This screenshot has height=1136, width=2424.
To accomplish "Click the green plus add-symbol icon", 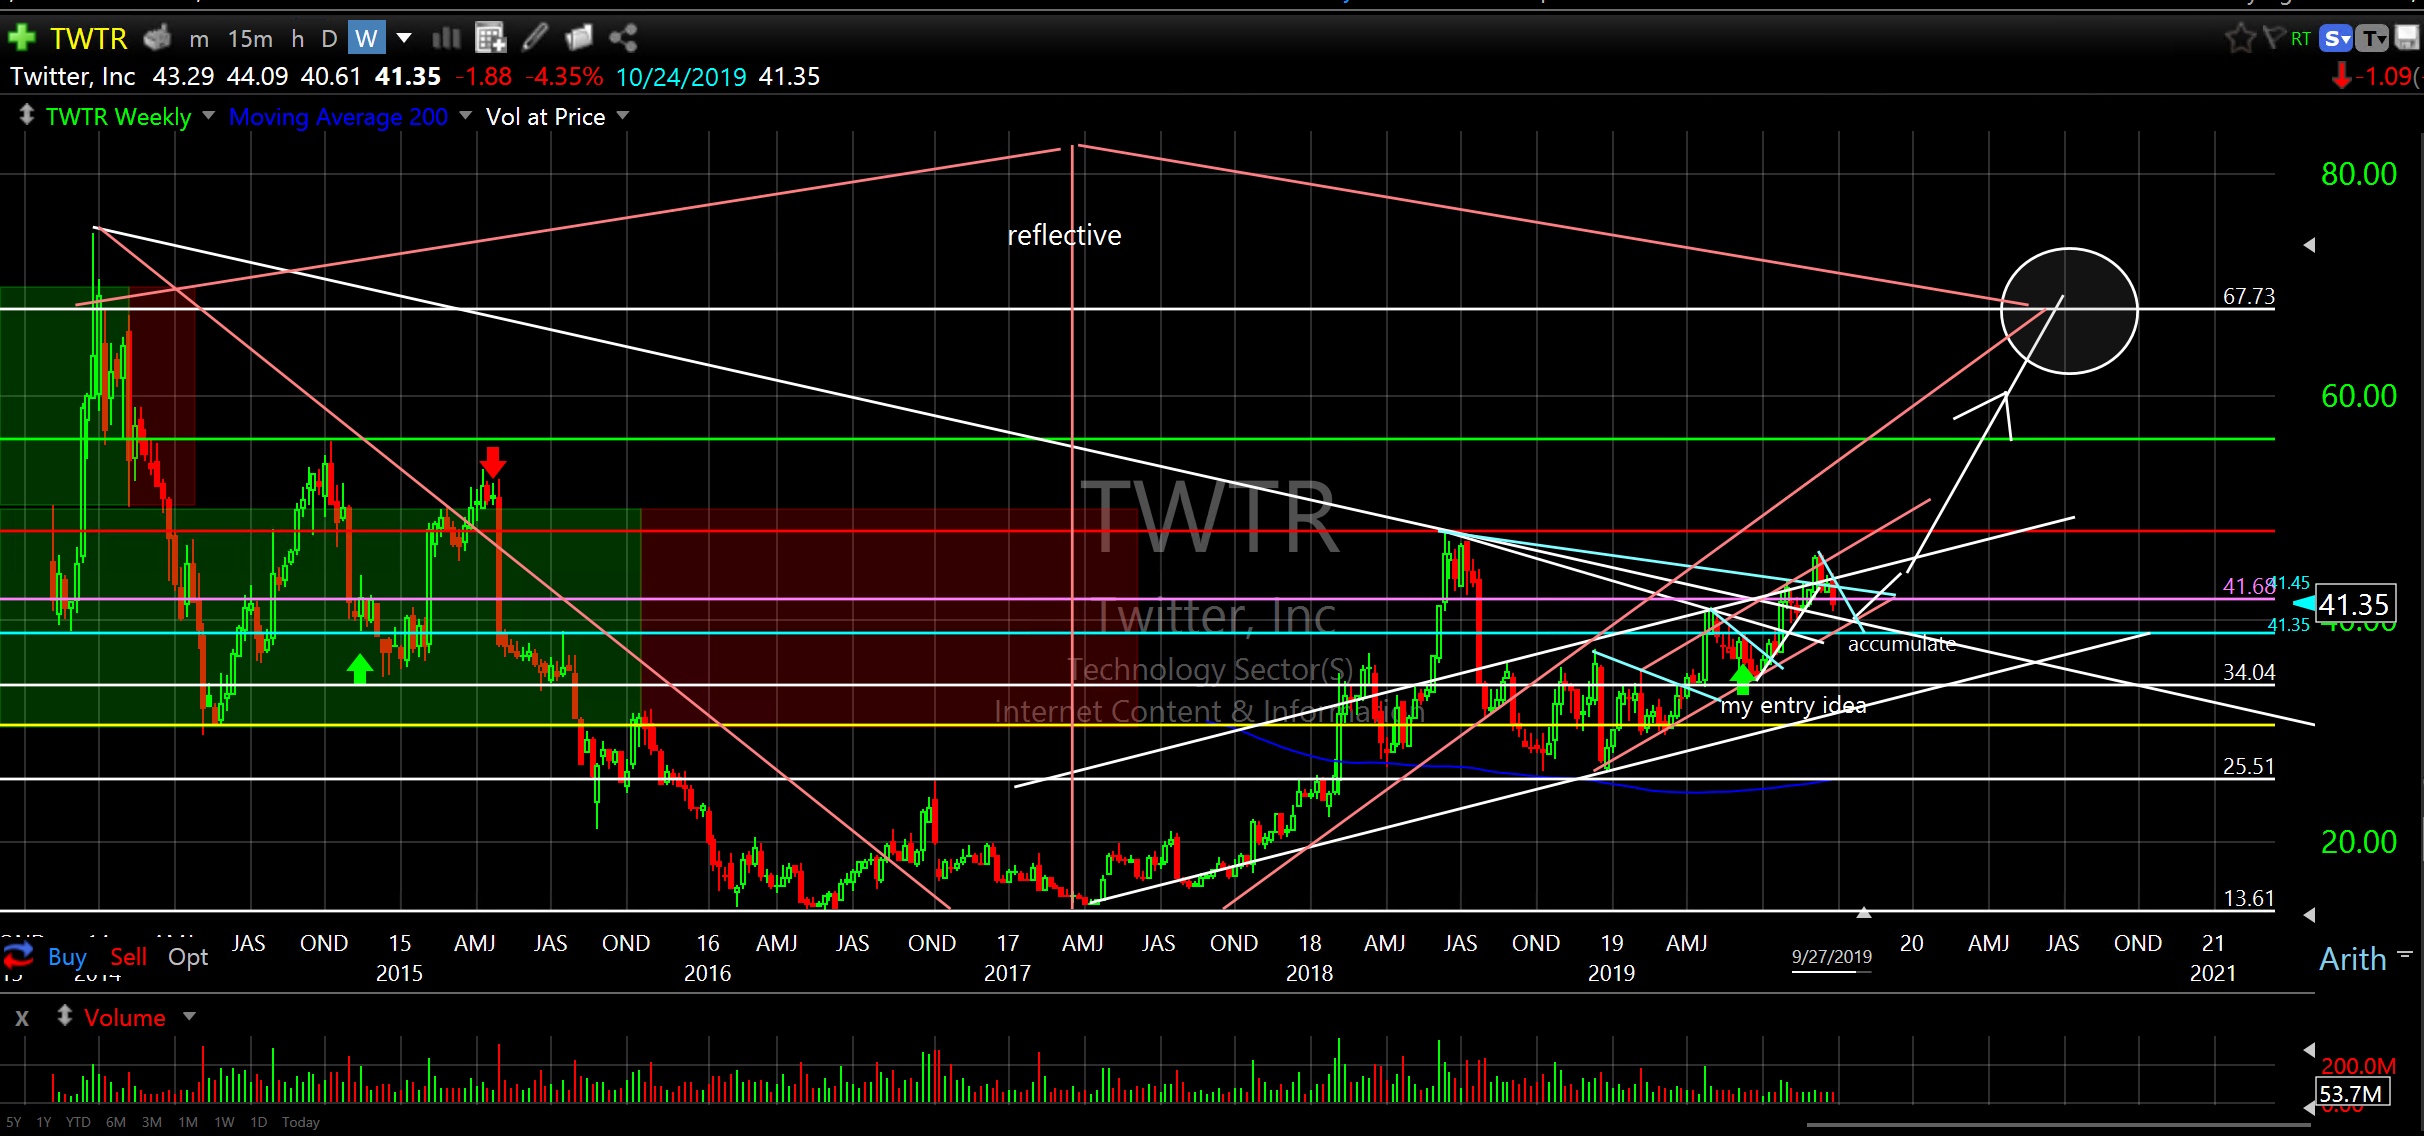I will pos(21,38).
